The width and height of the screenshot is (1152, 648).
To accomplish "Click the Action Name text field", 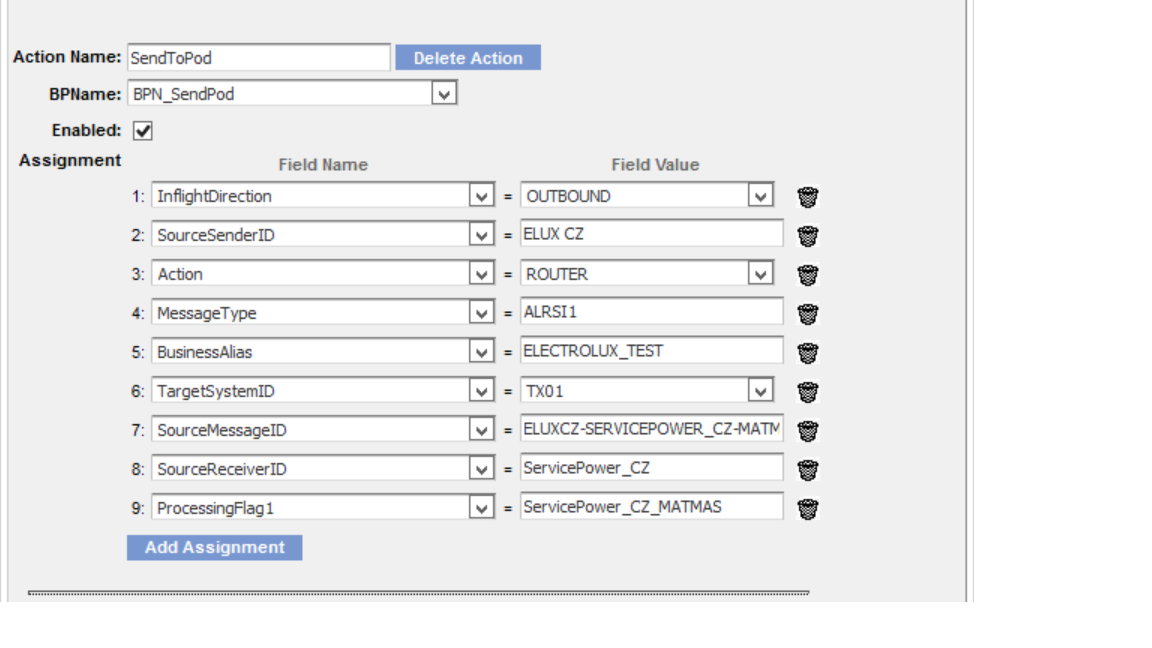I will (x=258, y=58).
